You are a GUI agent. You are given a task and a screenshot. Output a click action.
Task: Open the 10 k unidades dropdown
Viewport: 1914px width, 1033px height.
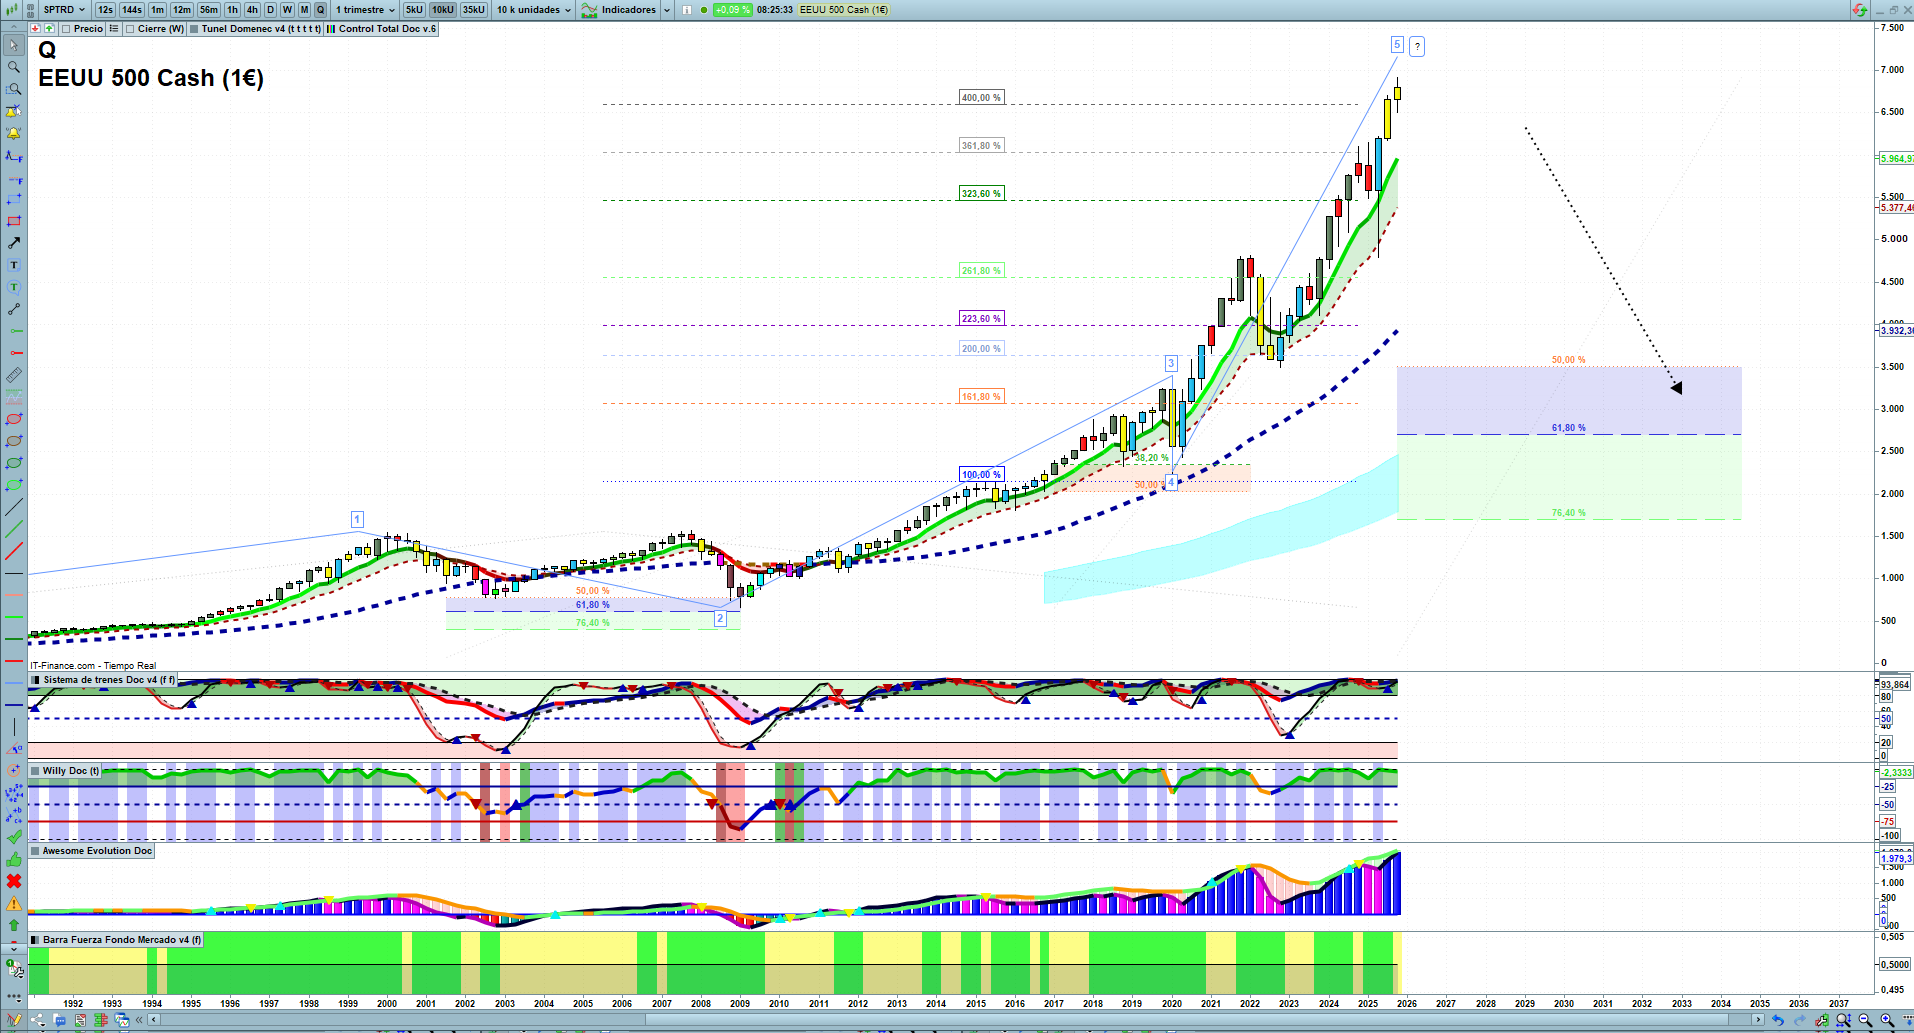pyautogui.click(x=534, y=10)
